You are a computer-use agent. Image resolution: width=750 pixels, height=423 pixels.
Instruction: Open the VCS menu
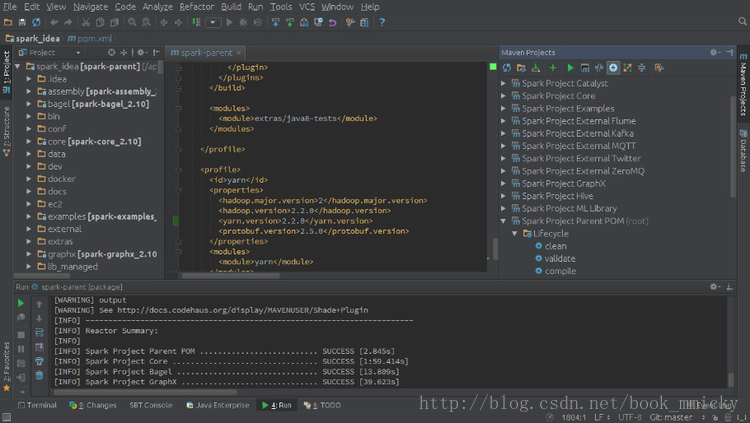point(307,7)
